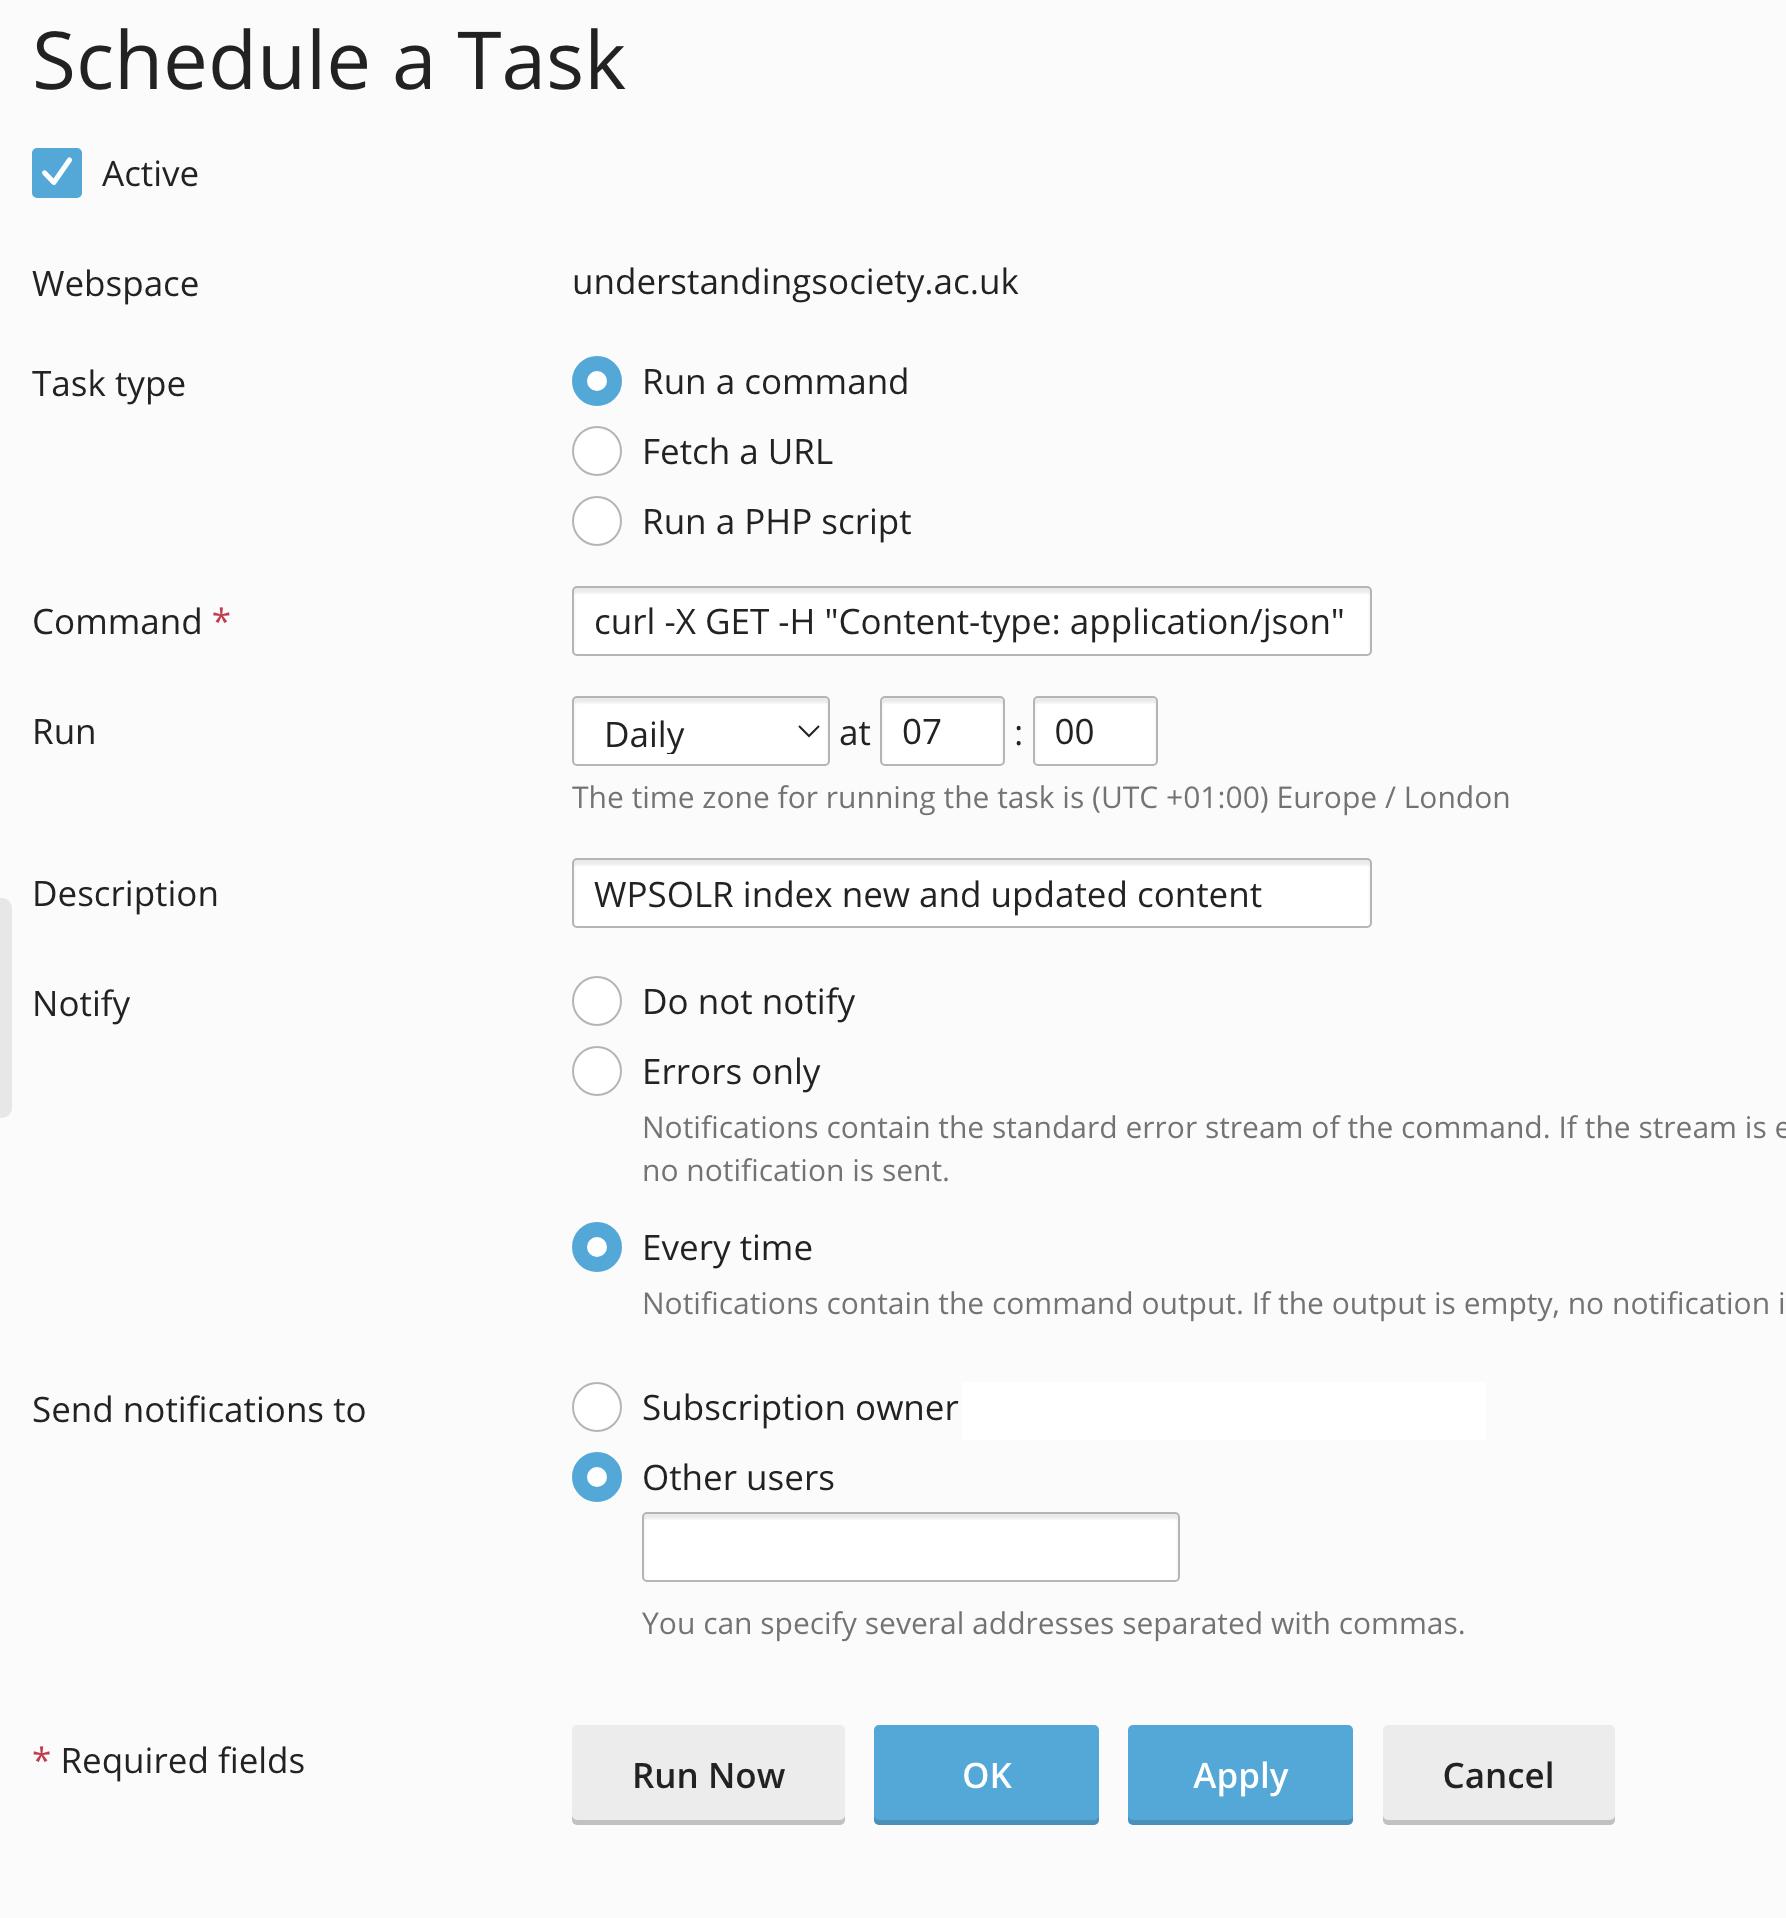Uncheck the Active checkbox

point(57,173)
